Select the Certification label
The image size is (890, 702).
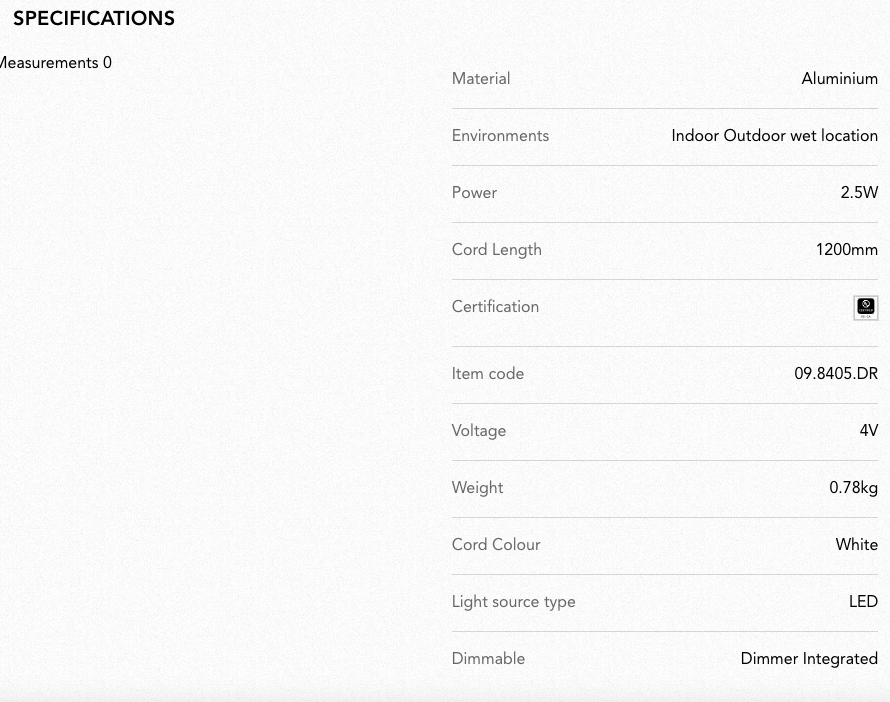(x=495, y=306)
